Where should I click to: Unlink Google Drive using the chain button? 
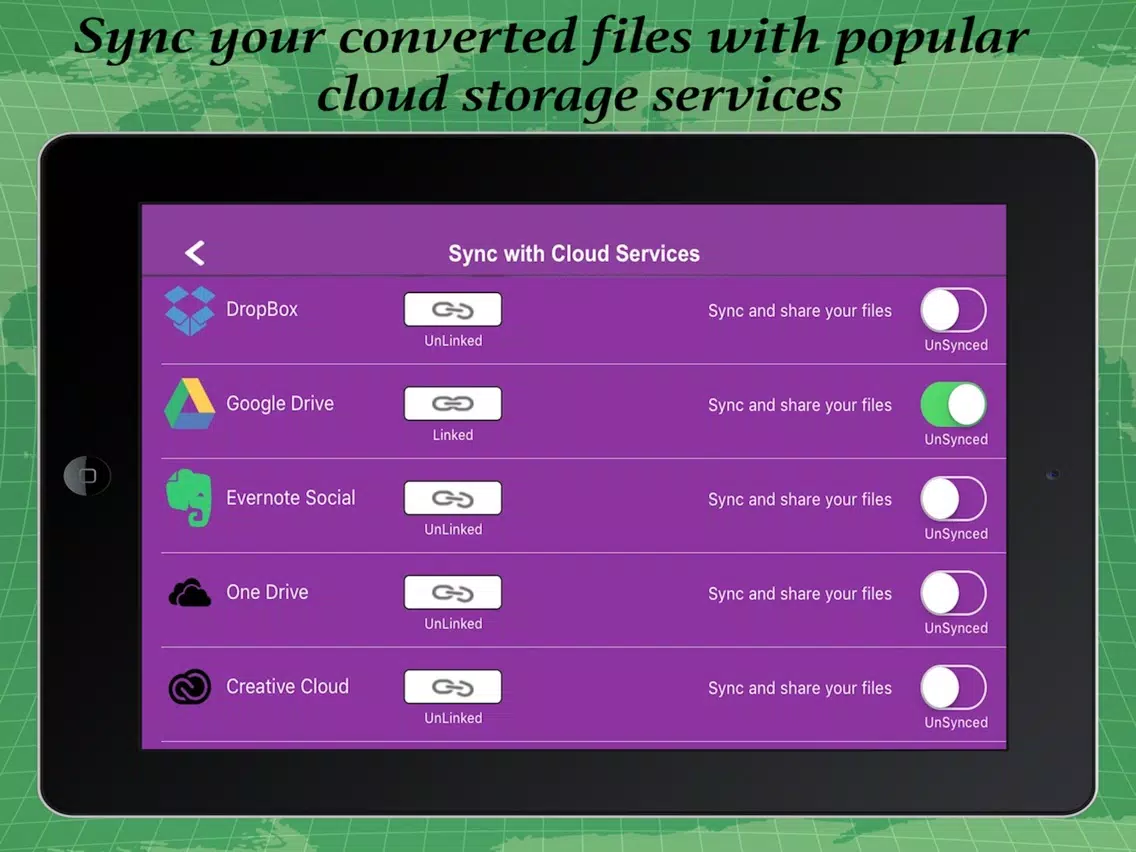pos(453,404)
